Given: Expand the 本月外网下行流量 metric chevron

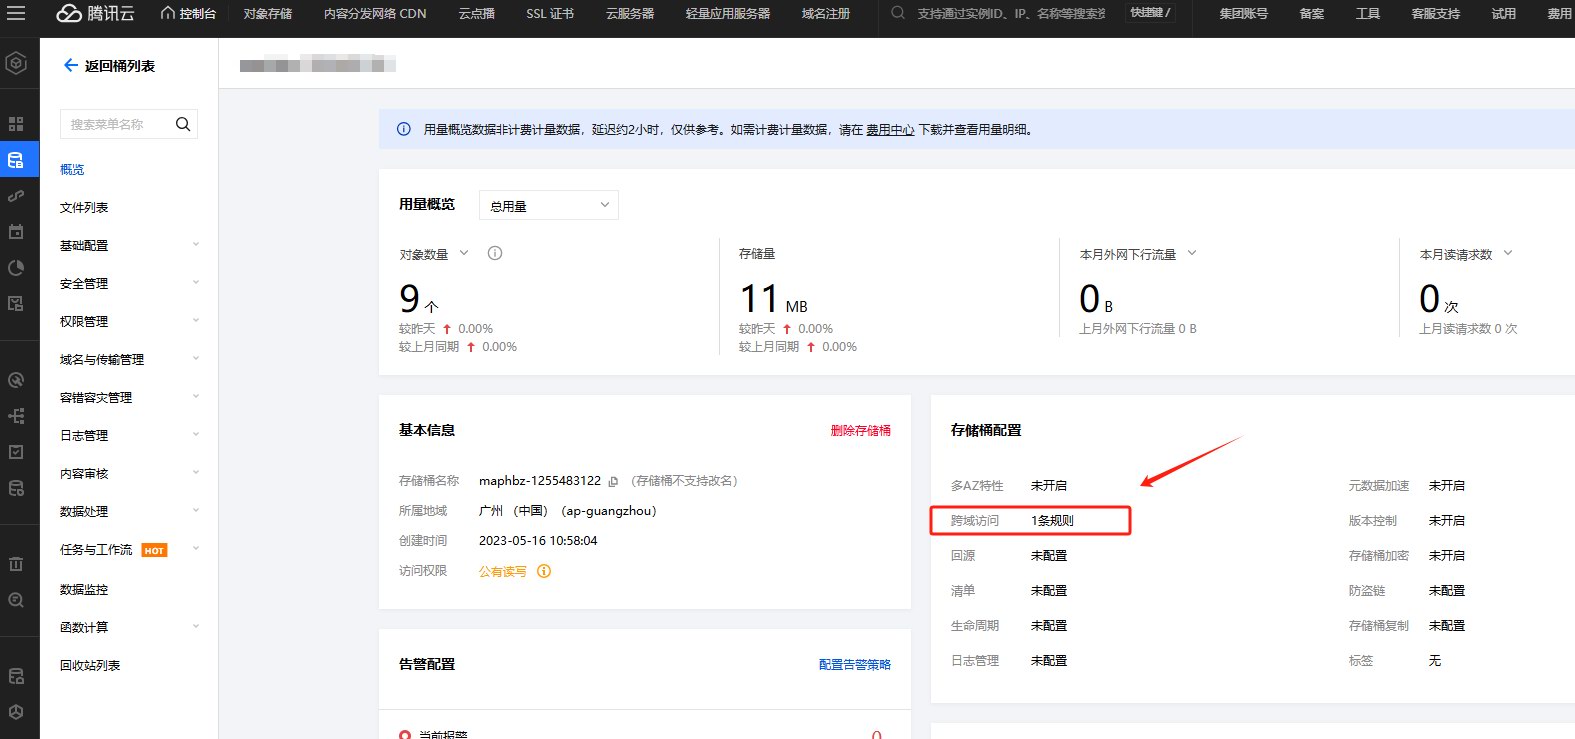Looking at the screenshot, I should point(1192,253).
